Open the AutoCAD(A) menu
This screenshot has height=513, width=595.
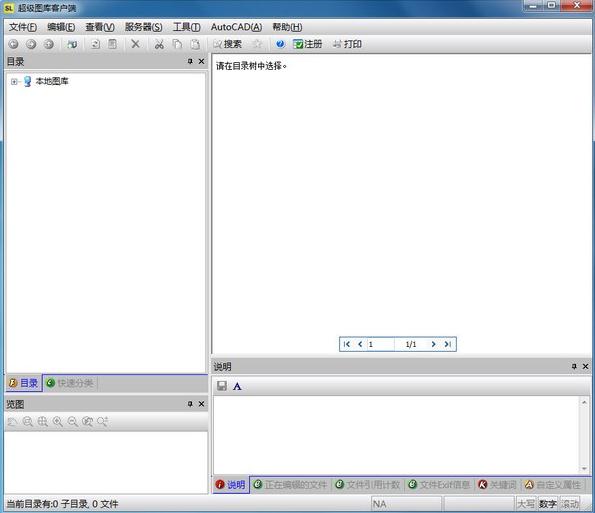click(236, 27)
